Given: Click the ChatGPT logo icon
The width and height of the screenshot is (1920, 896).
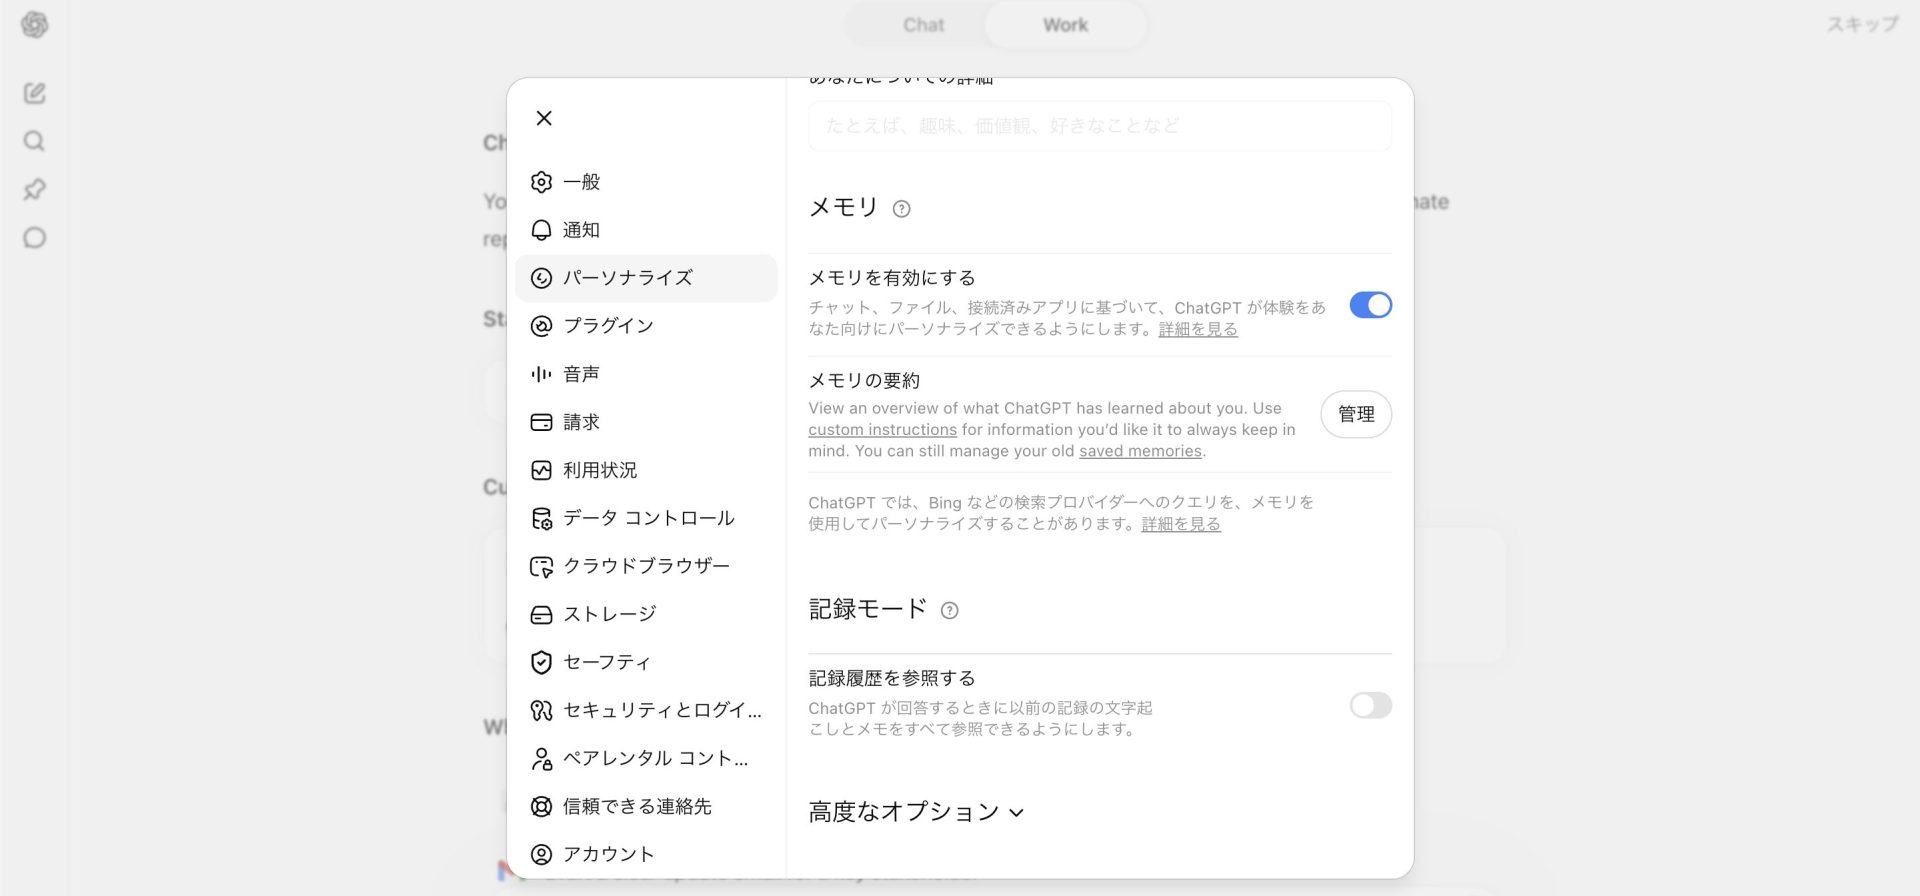Looking at the screenshot, I should (35, 25).
